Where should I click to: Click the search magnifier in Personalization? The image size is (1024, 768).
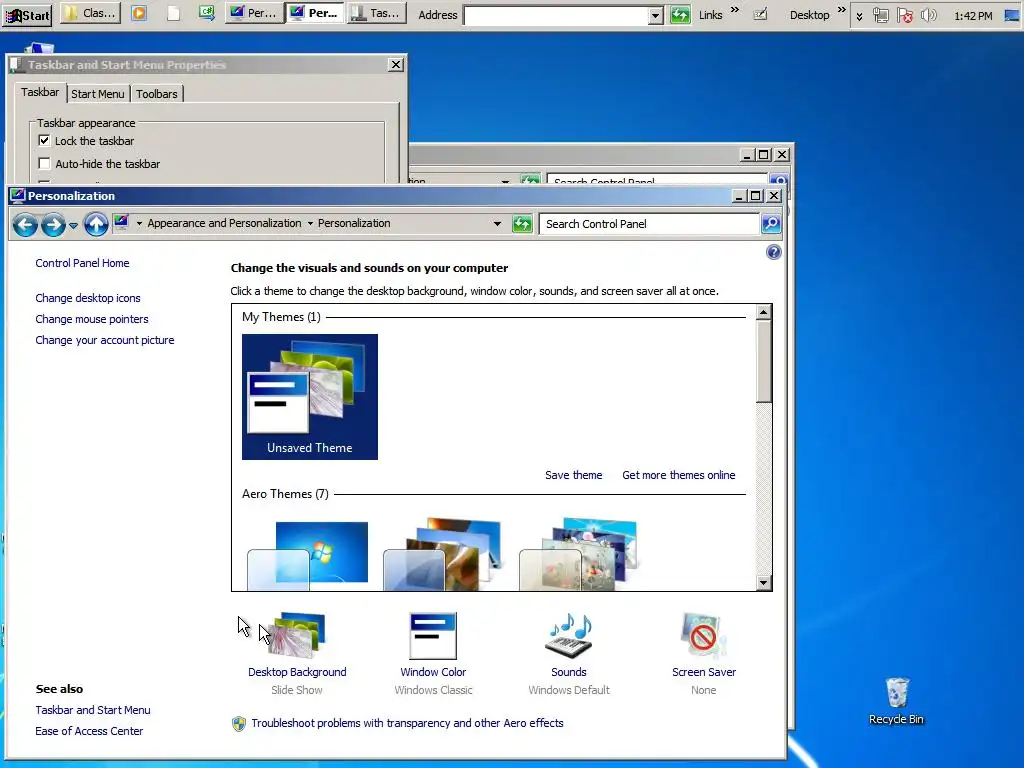(771, 224)
